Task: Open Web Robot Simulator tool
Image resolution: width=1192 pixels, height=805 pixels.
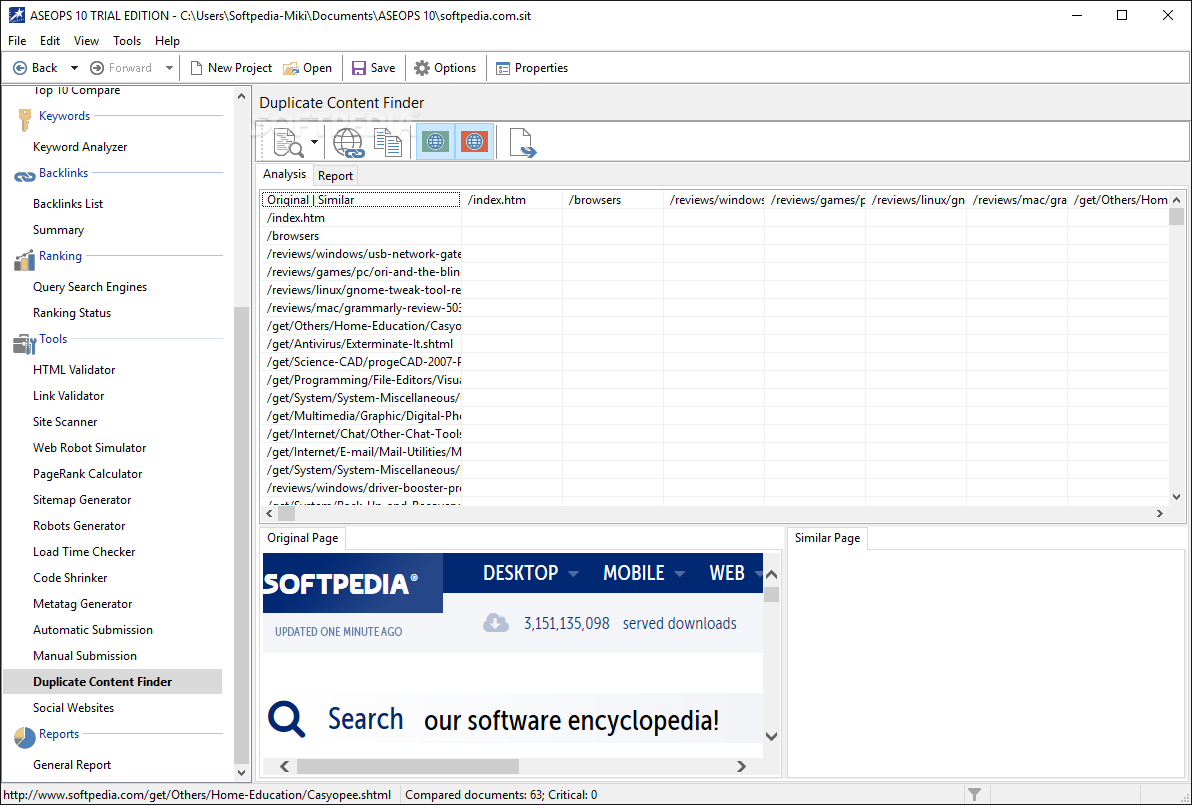Action: tap(89, 448)
